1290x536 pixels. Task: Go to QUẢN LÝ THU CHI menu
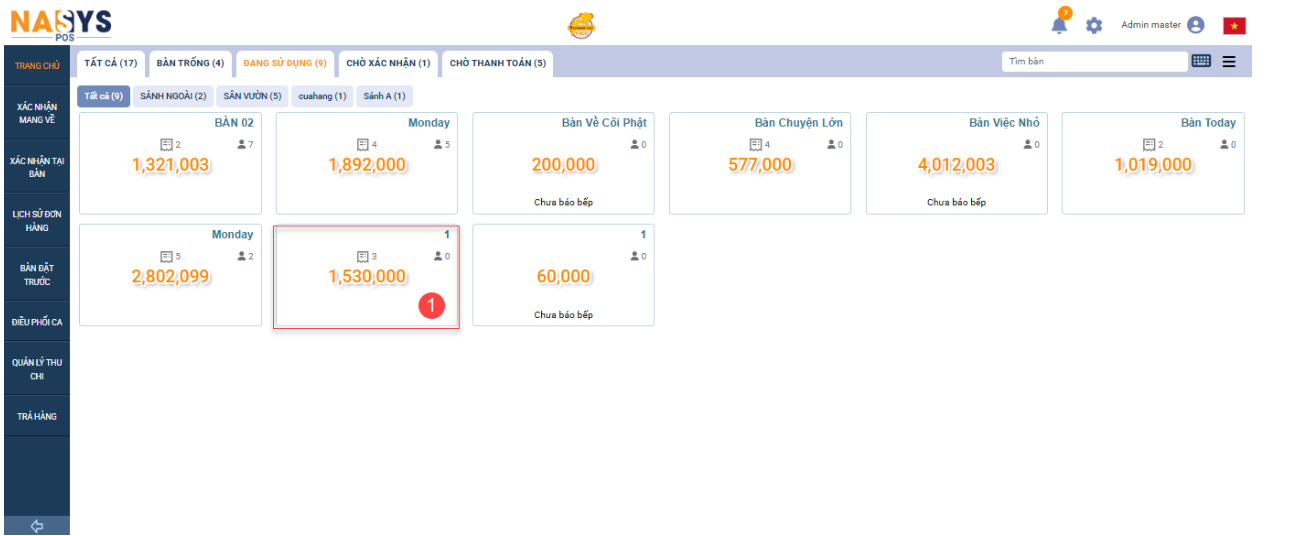click(37, 369)
